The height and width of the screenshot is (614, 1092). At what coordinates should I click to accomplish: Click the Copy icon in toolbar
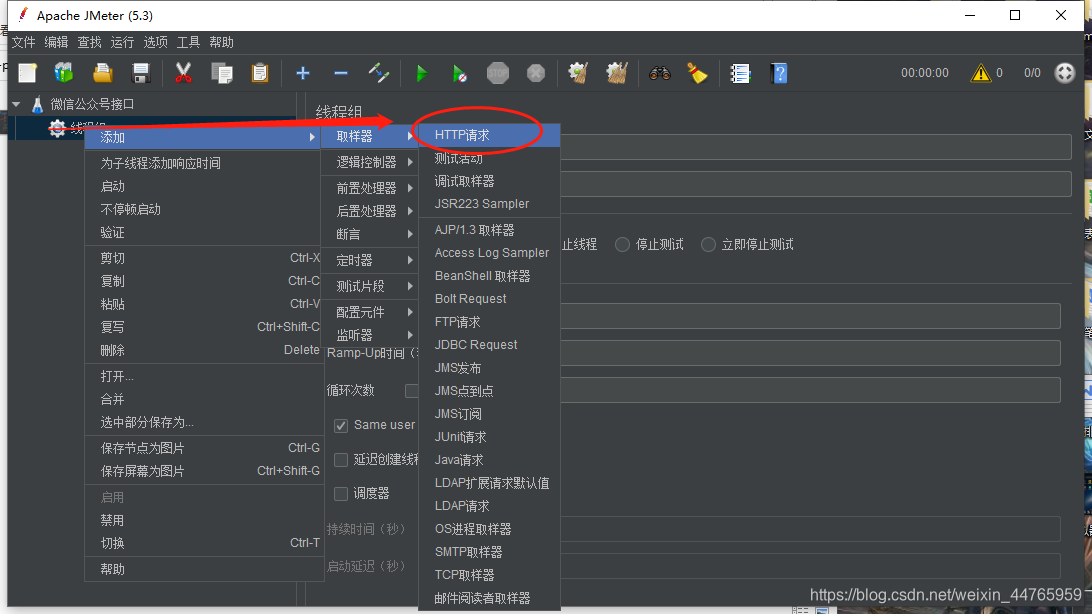click(222, 73)
